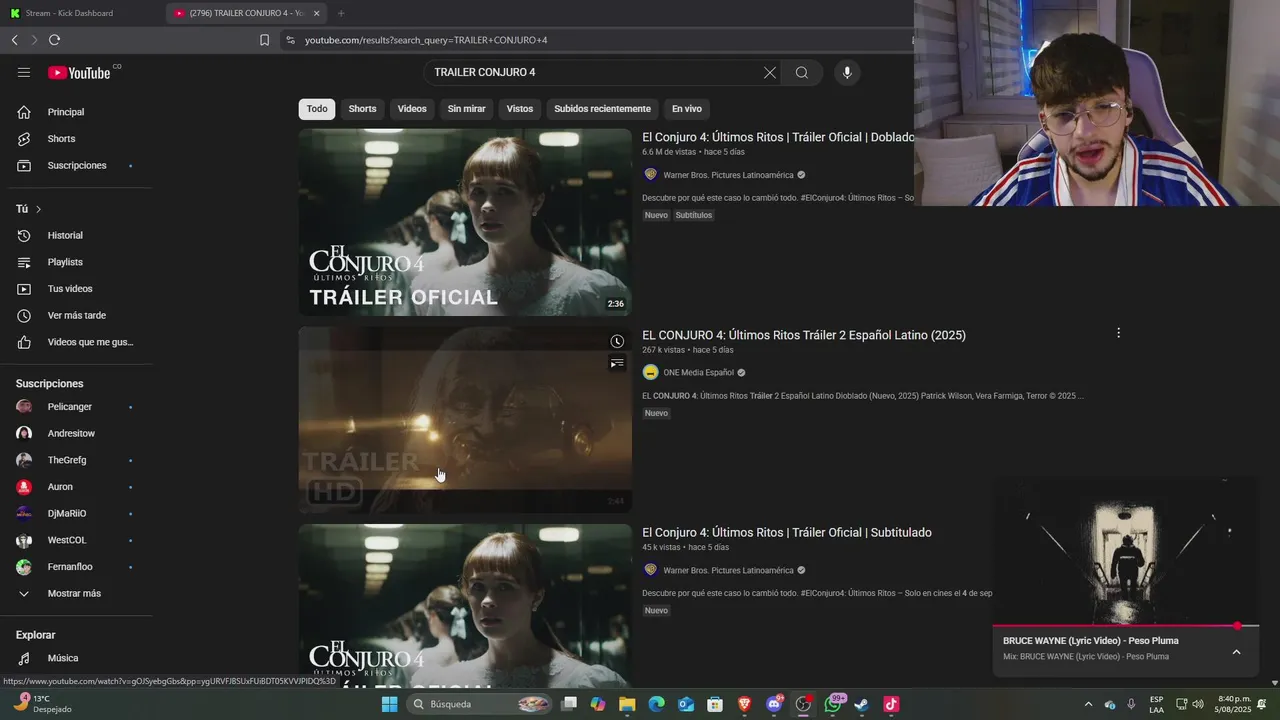Open options menu for Tráiler 2 Español Latino
Image resolution: width=1280 pixels, height=720 pixels.
[x=1118, y=333]
